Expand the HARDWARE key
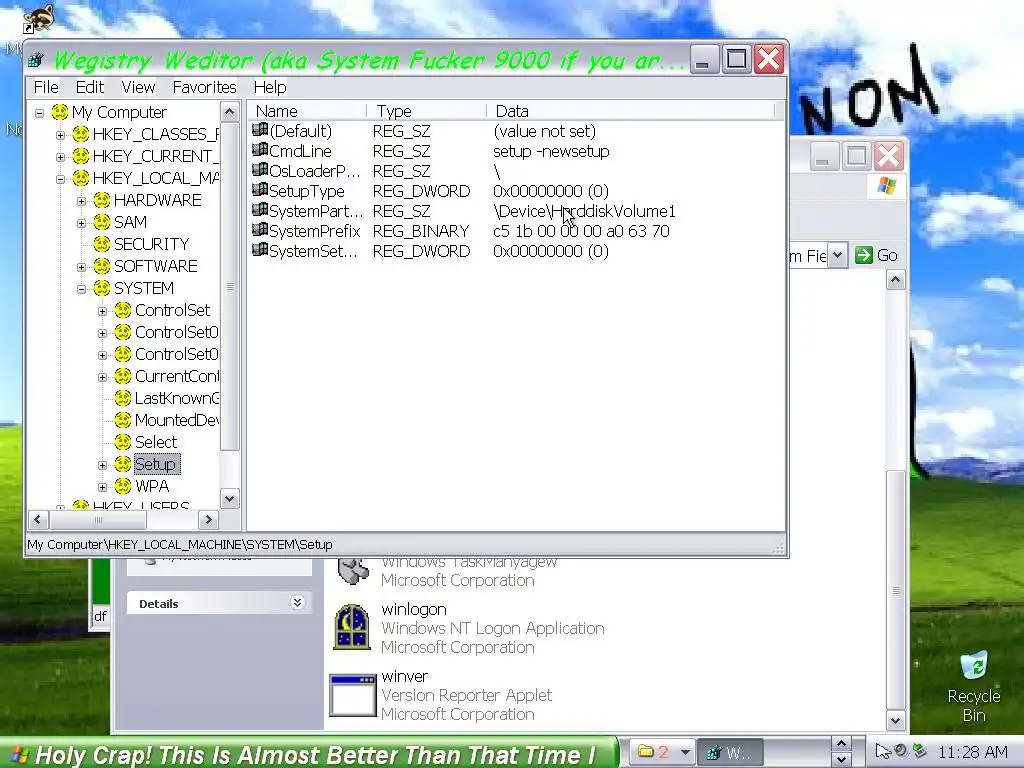Viewport: 1024px width, 768px height. click(82, 201)
